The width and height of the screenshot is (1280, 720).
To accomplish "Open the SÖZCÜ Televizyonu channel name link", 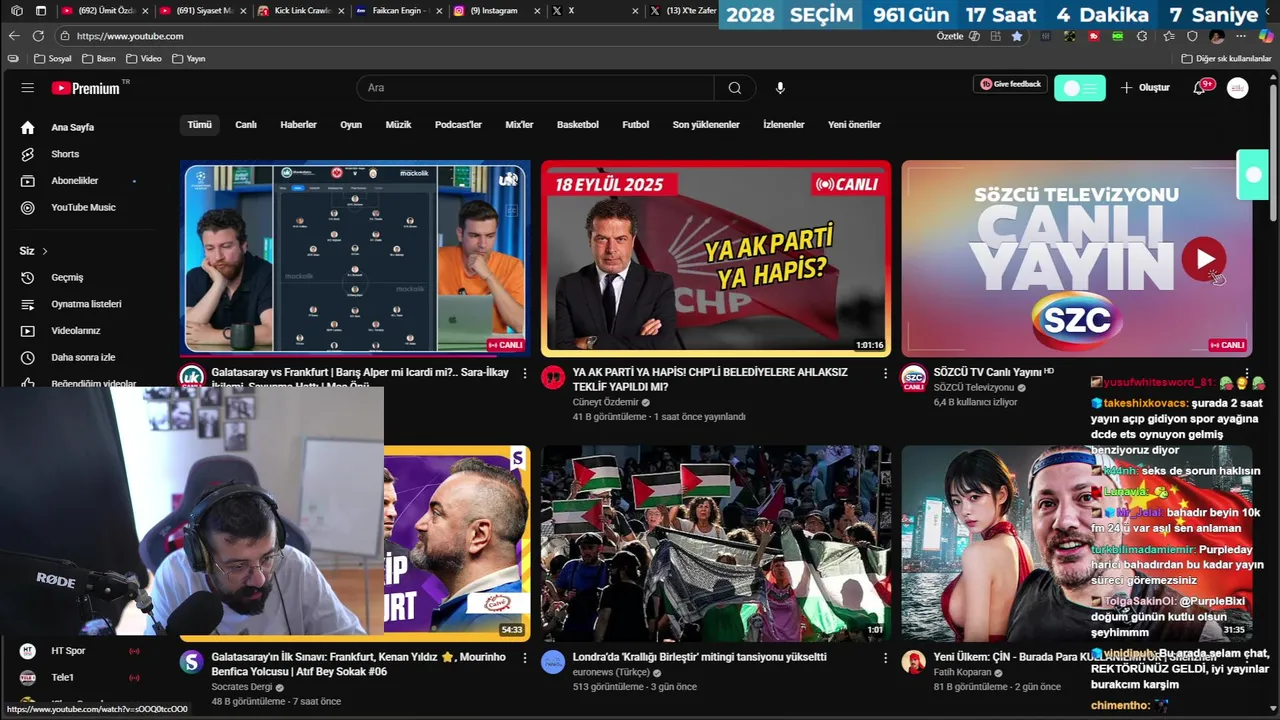I will tap(974, 387).
